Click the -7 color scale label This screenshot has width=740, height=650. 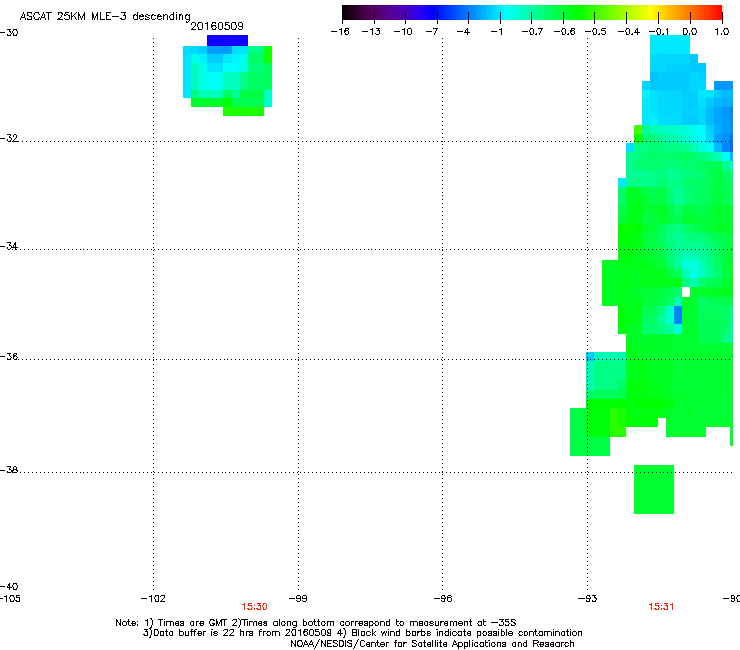pyautogui.click(x=432, y=32)
